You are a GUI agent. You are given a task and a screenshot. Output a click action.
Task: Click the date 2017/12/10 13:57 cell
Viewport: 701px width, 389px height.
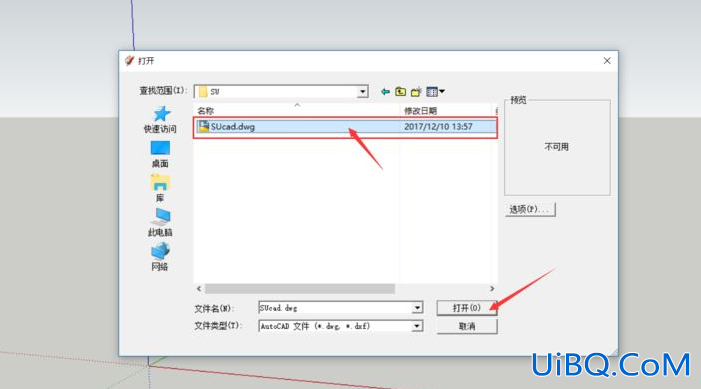click(438, 127)
